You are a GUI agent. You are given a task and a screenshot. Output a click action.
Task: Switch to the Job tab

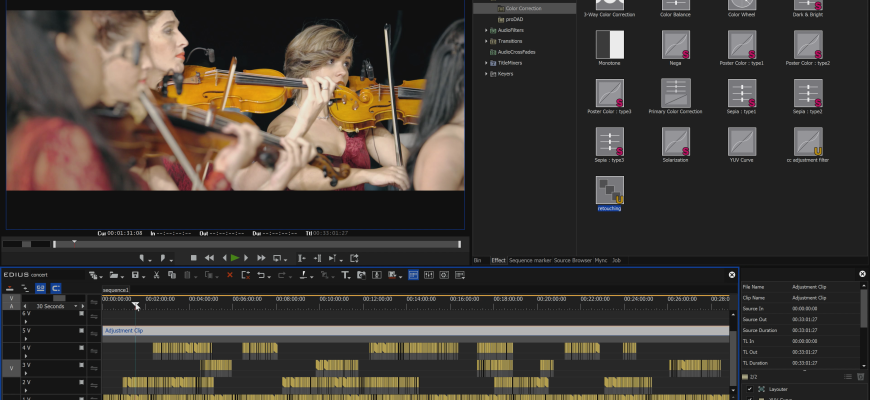coord(616,260)
